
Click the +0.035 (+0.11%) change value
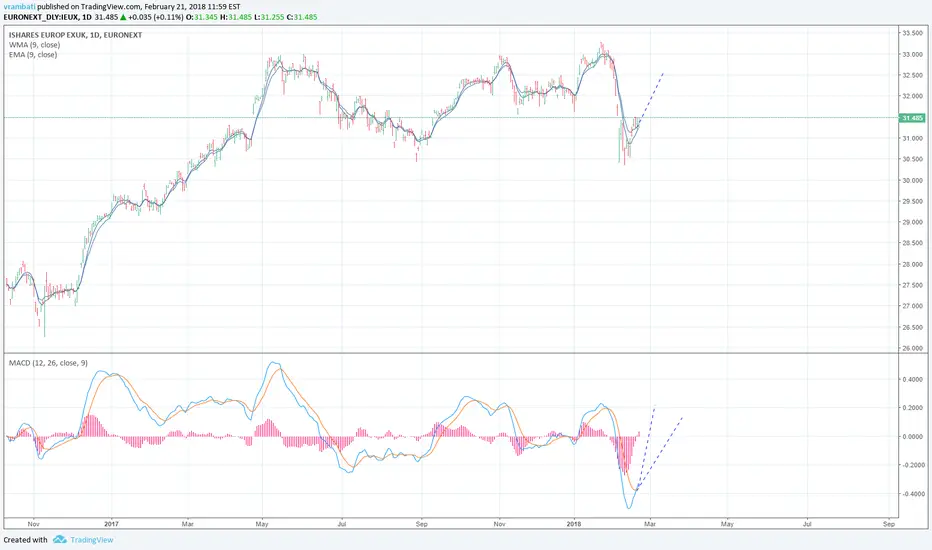[156, 17]
